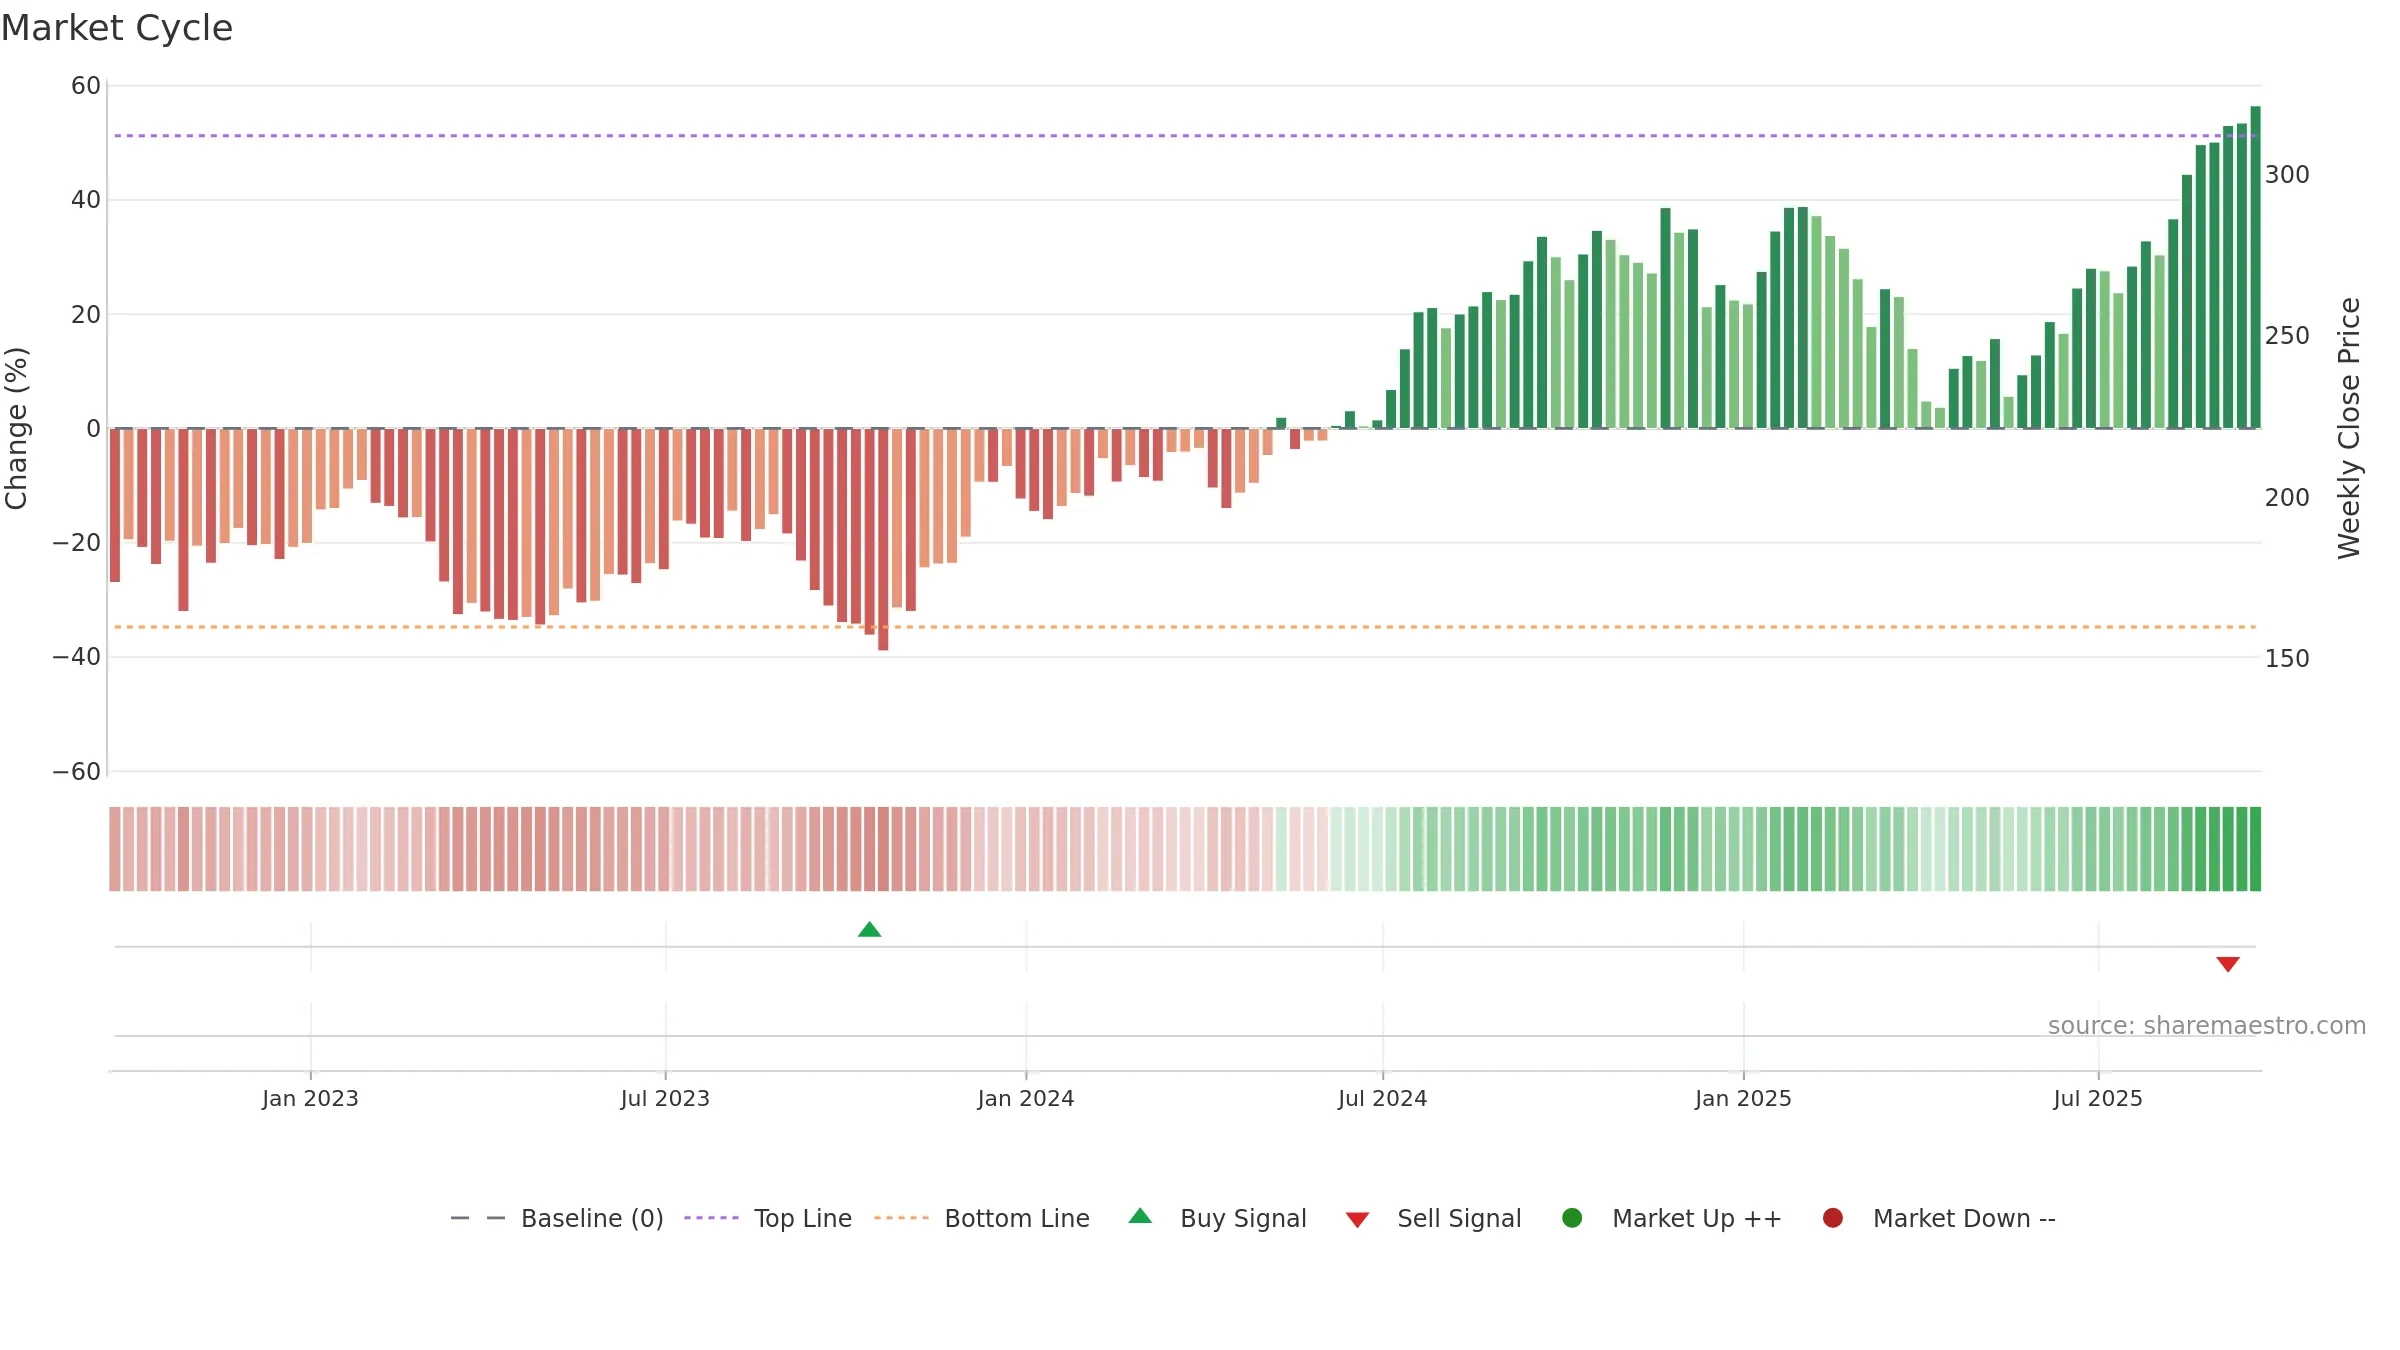Click the 300 price axis tick label
Screen dimensions: 2400x1350
pos(2287,175)
